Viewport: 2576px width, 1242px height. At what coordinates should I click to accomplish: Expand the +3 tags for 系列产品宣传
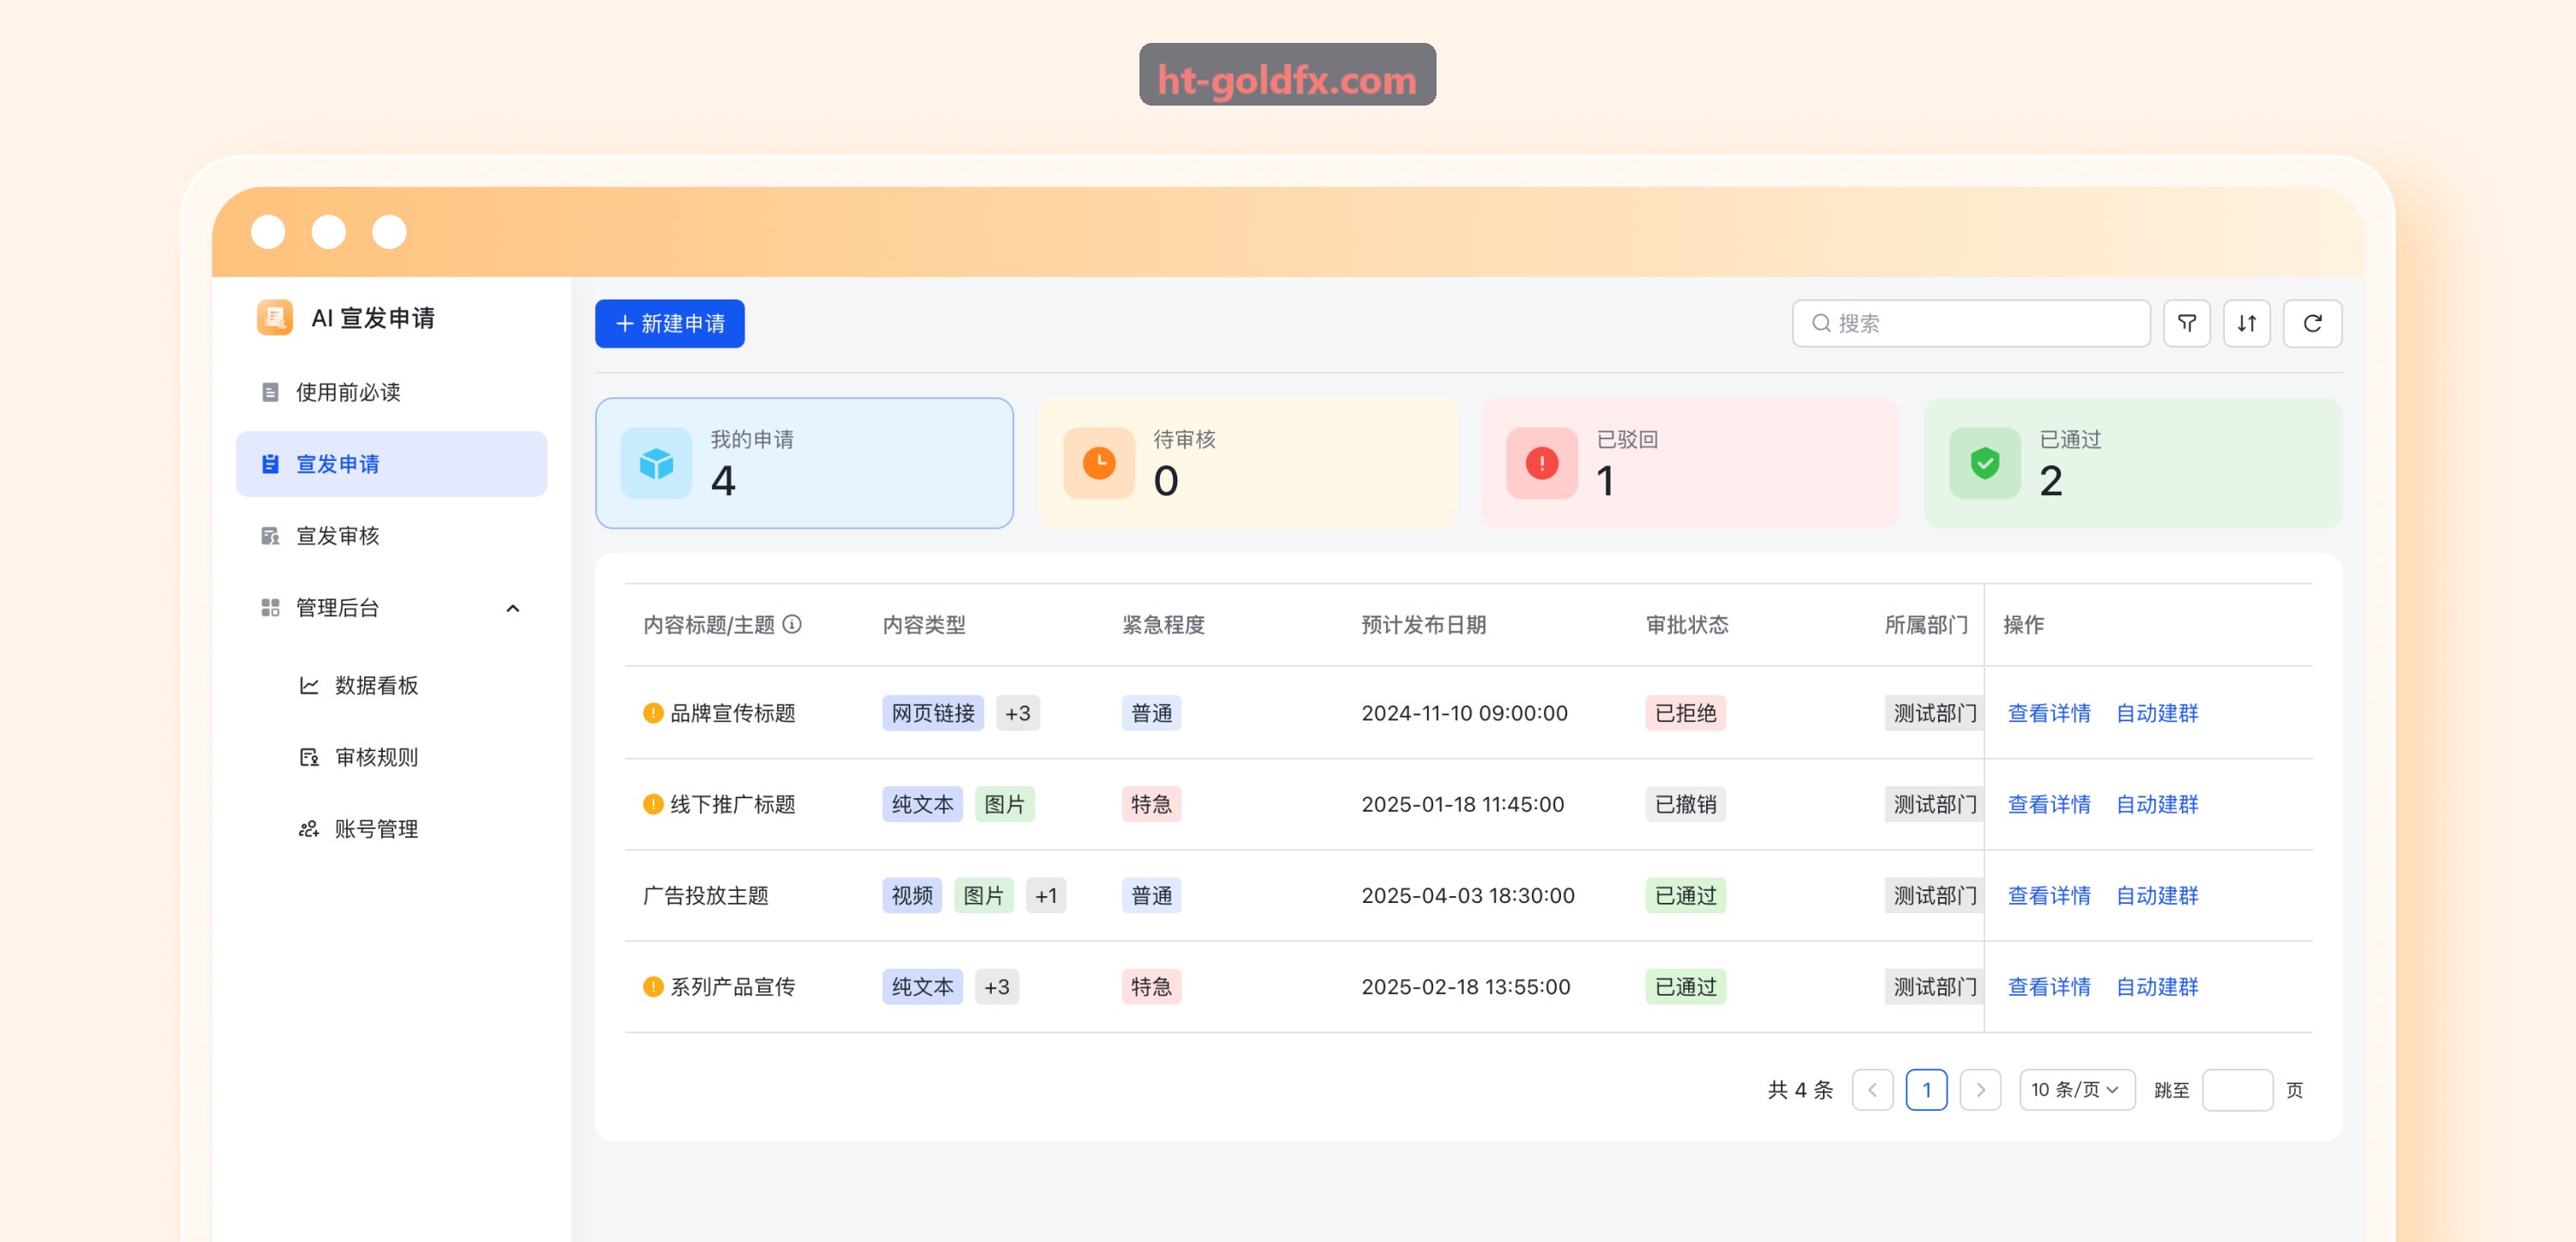(996, 986)
